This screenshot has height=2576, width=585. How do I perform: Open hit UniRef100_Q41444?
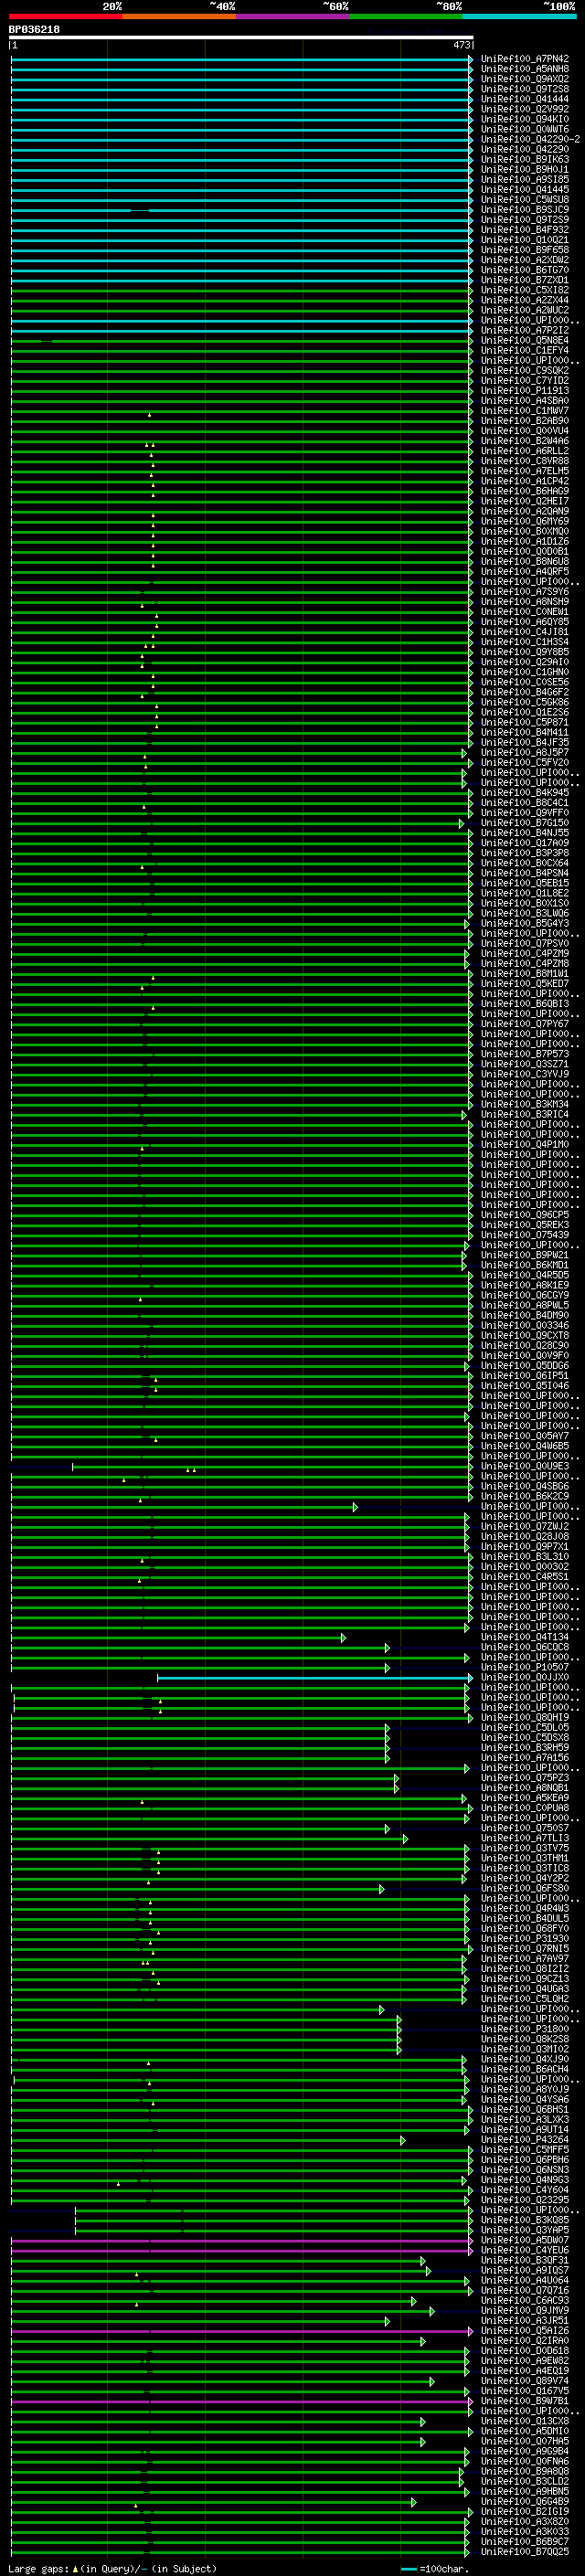pyautogui.click(x=525, y=100)
